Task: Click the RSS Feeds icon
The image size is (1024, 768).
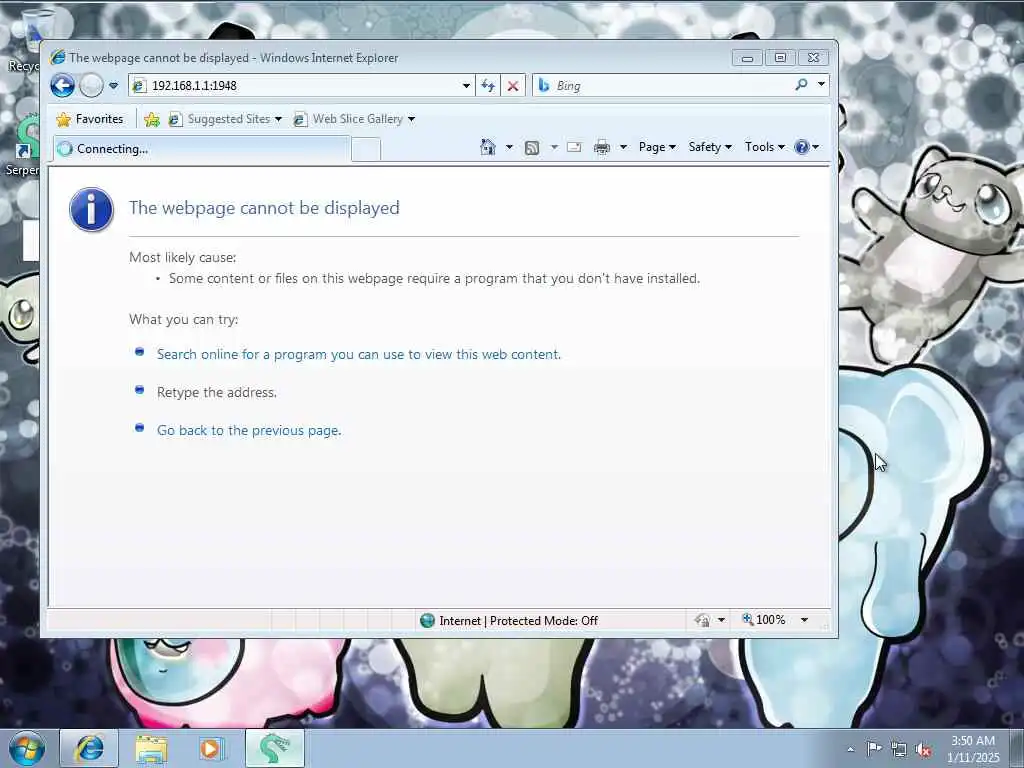Action: click(532, 148)
